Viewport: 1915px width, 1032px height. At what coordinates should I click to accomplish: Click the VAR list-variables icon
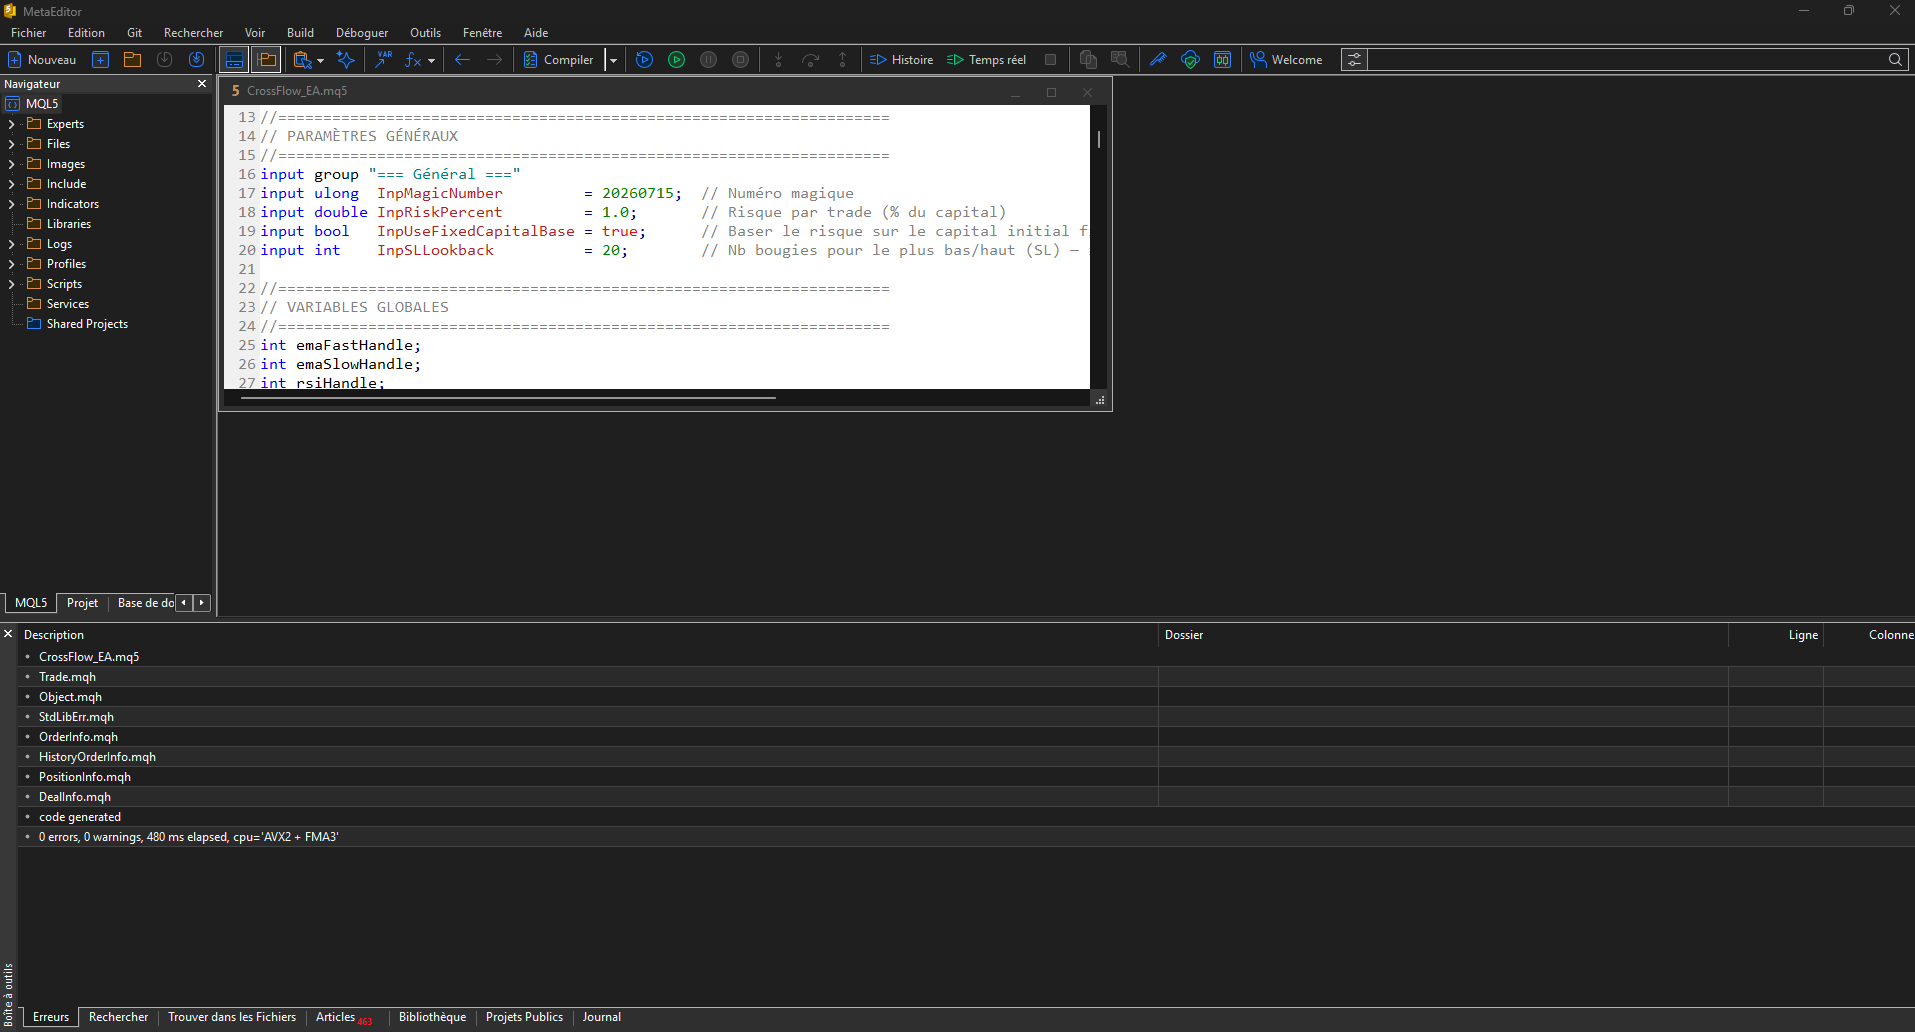(x=384, y=60)
